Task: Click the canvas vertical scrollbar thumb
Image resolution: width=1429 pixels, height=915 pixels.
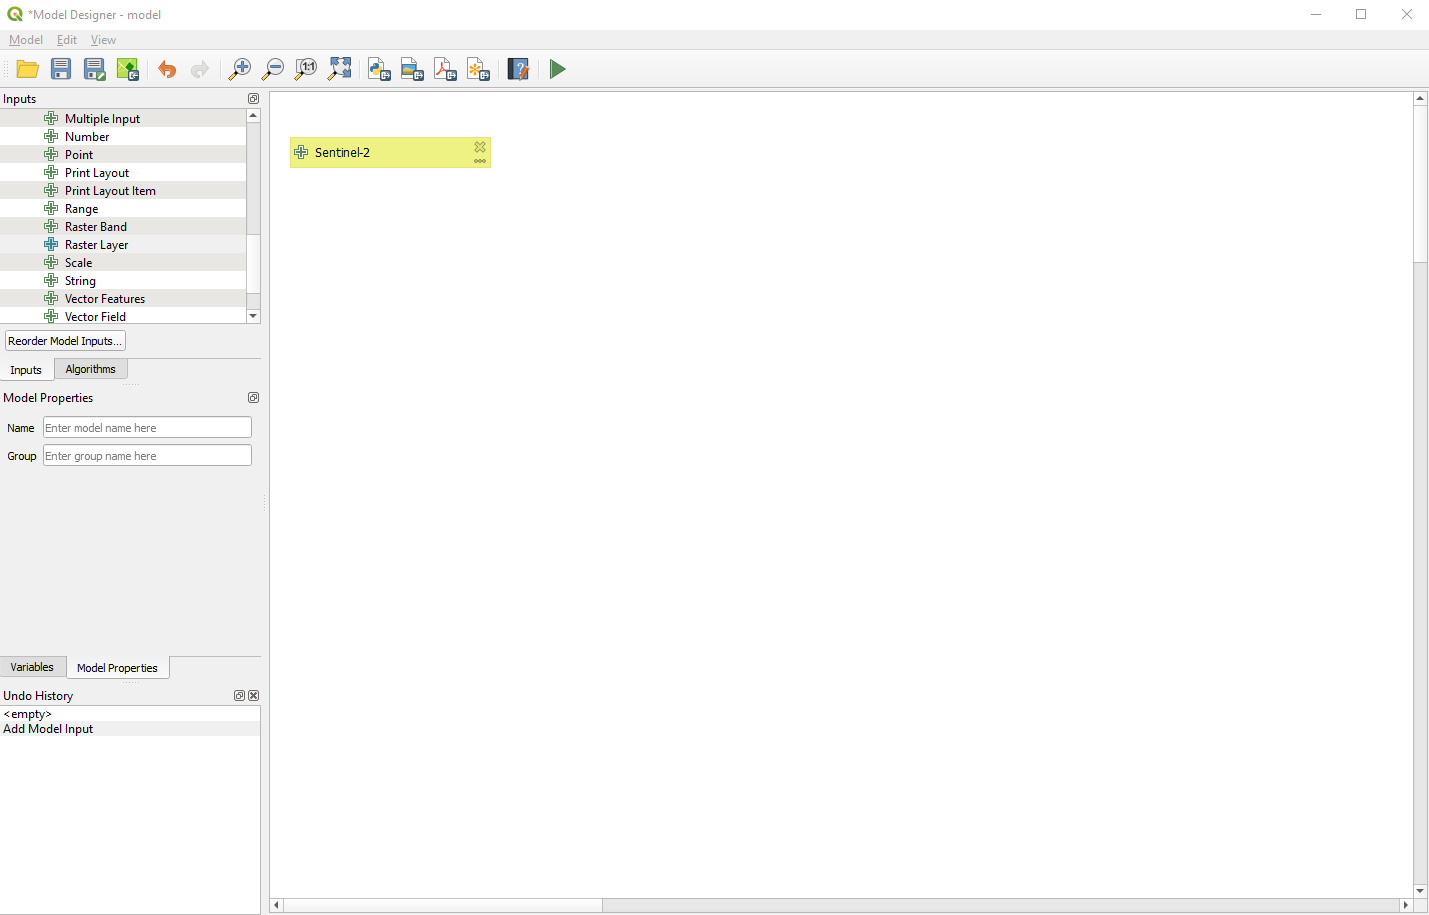Action: pyautogui.click(x=1420, y=184)
